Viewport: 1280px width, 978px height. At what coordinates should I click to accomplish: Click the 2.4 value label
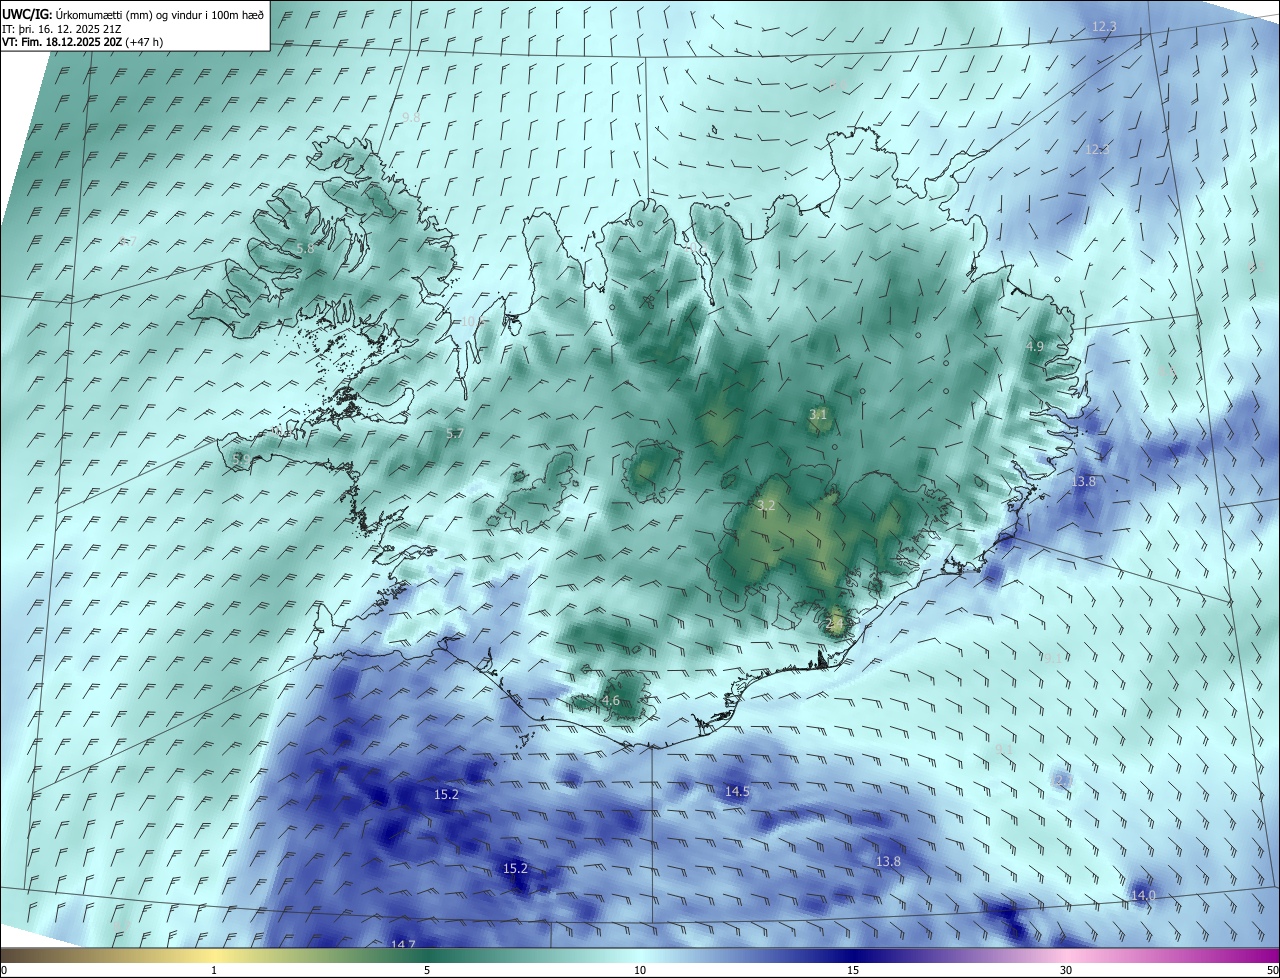coord(835,624)
